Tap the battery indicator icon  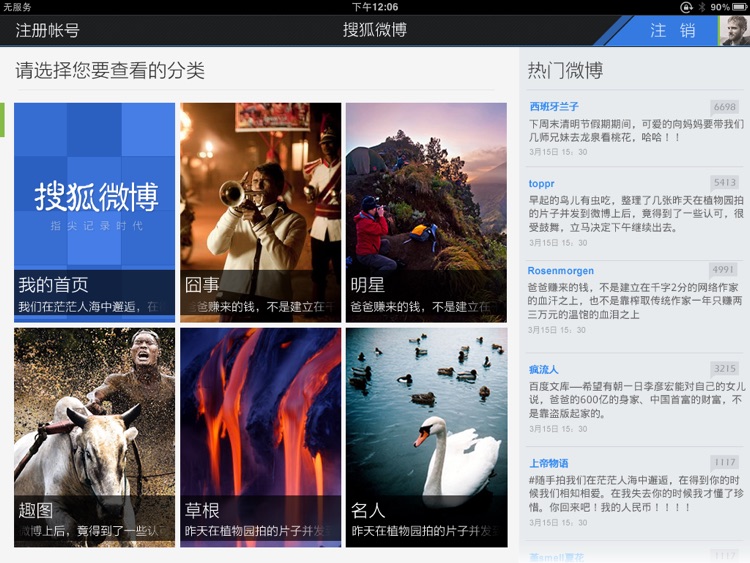click(x=739, y=7)
